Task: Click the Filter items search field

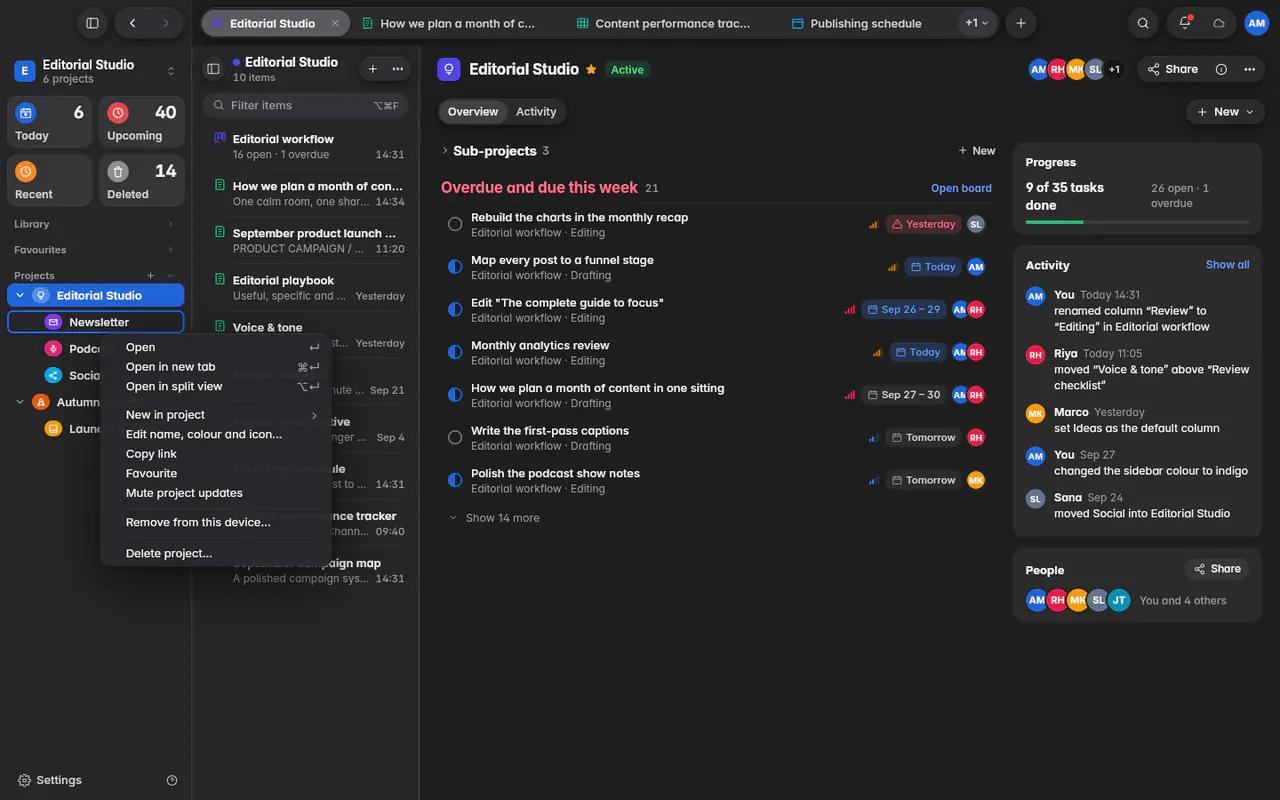Action: [306, 105]
